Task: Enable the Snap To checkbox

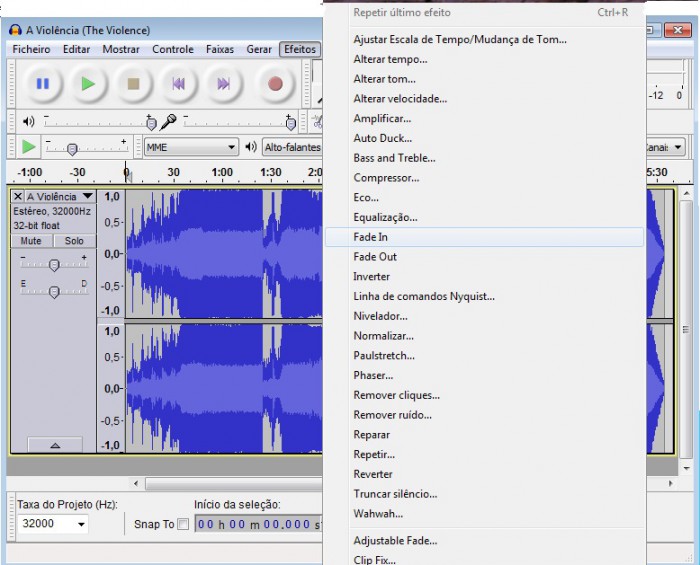Action: click(182, 524)
